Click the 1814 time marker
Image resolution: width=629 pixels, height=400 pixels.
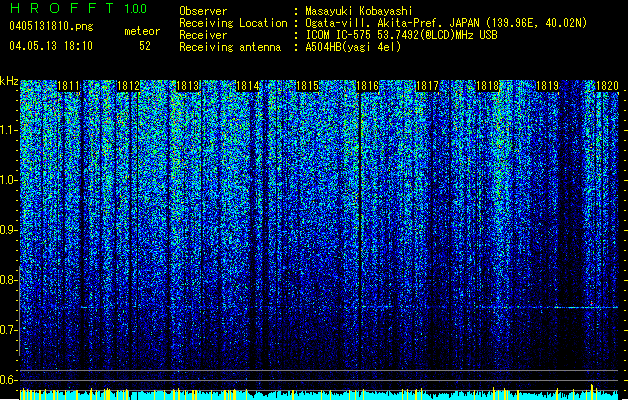(248, 86)
